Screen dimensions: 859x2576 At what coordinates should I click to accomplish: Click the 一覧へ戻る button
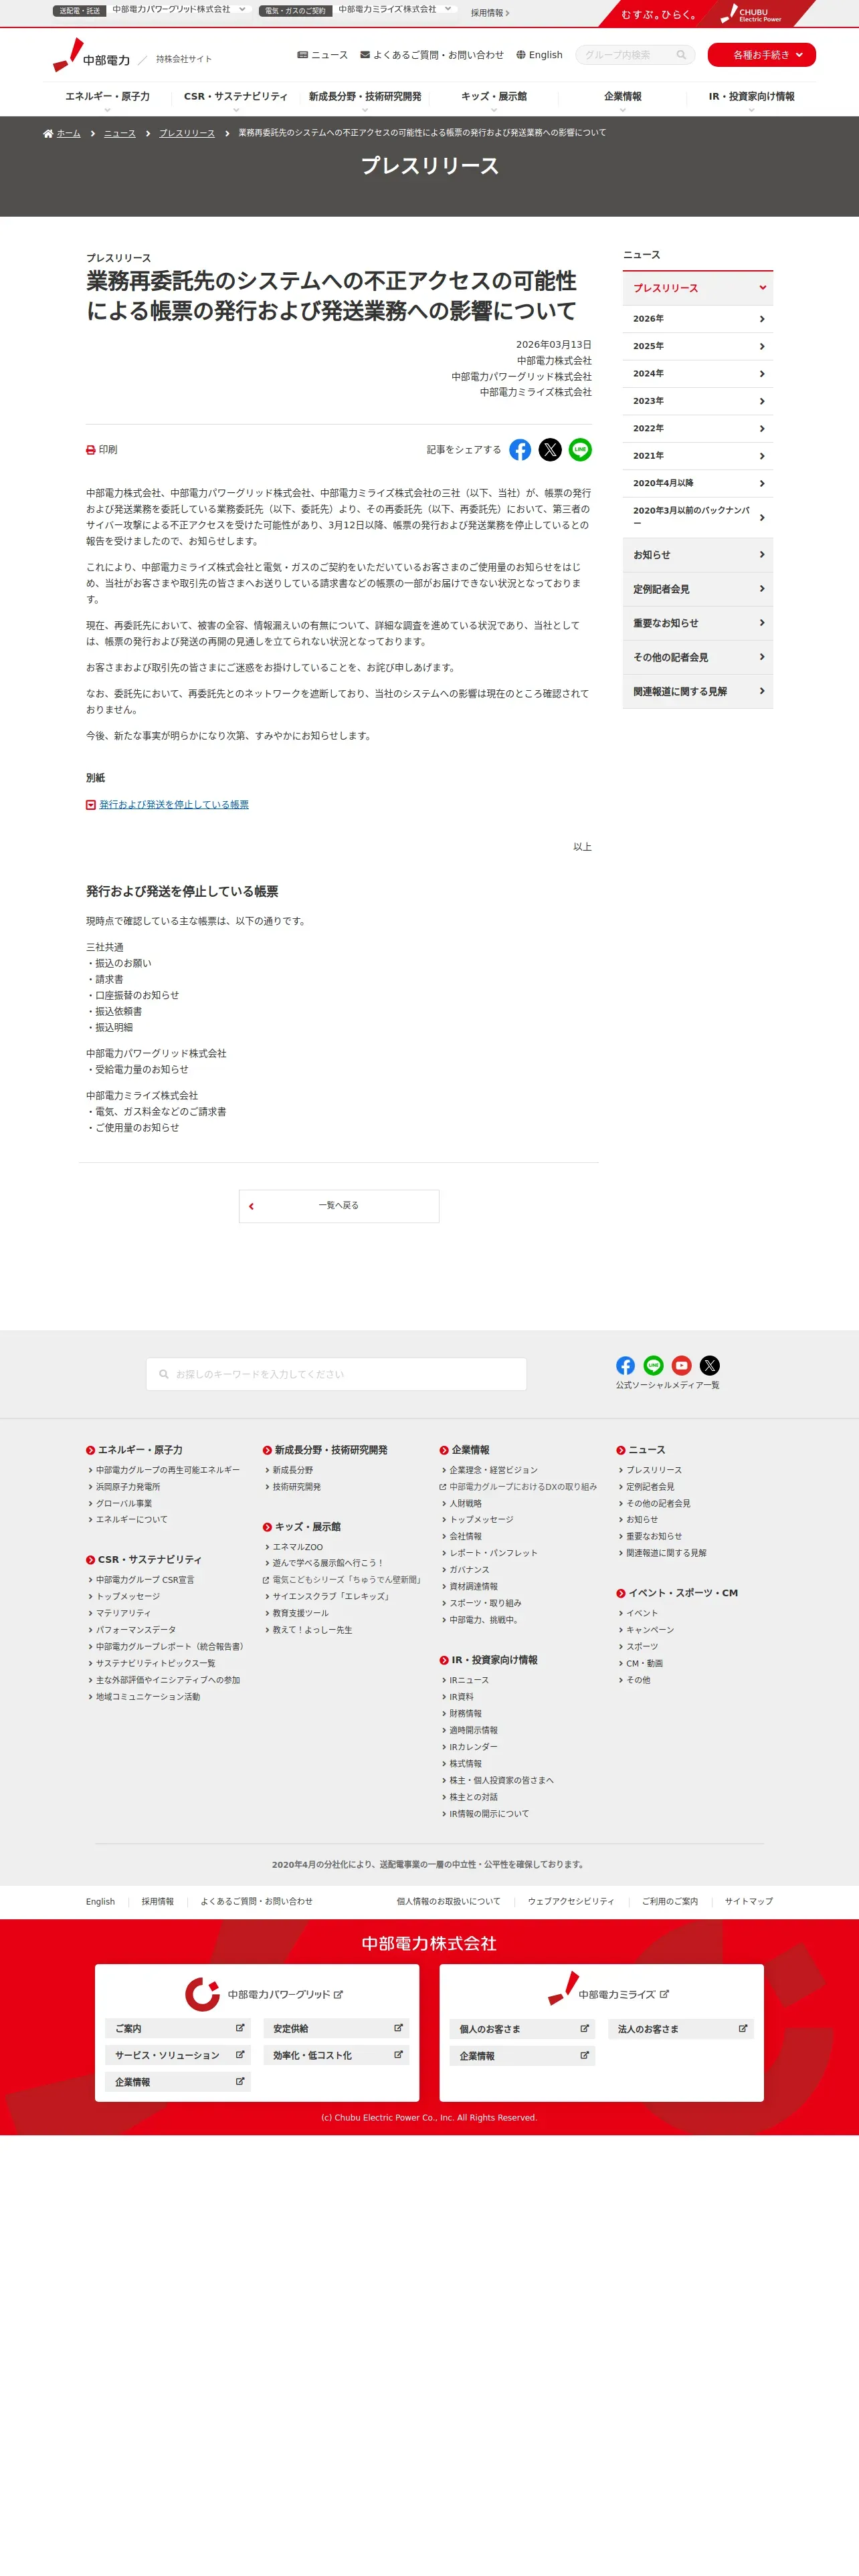click(x=339, y=1206)
